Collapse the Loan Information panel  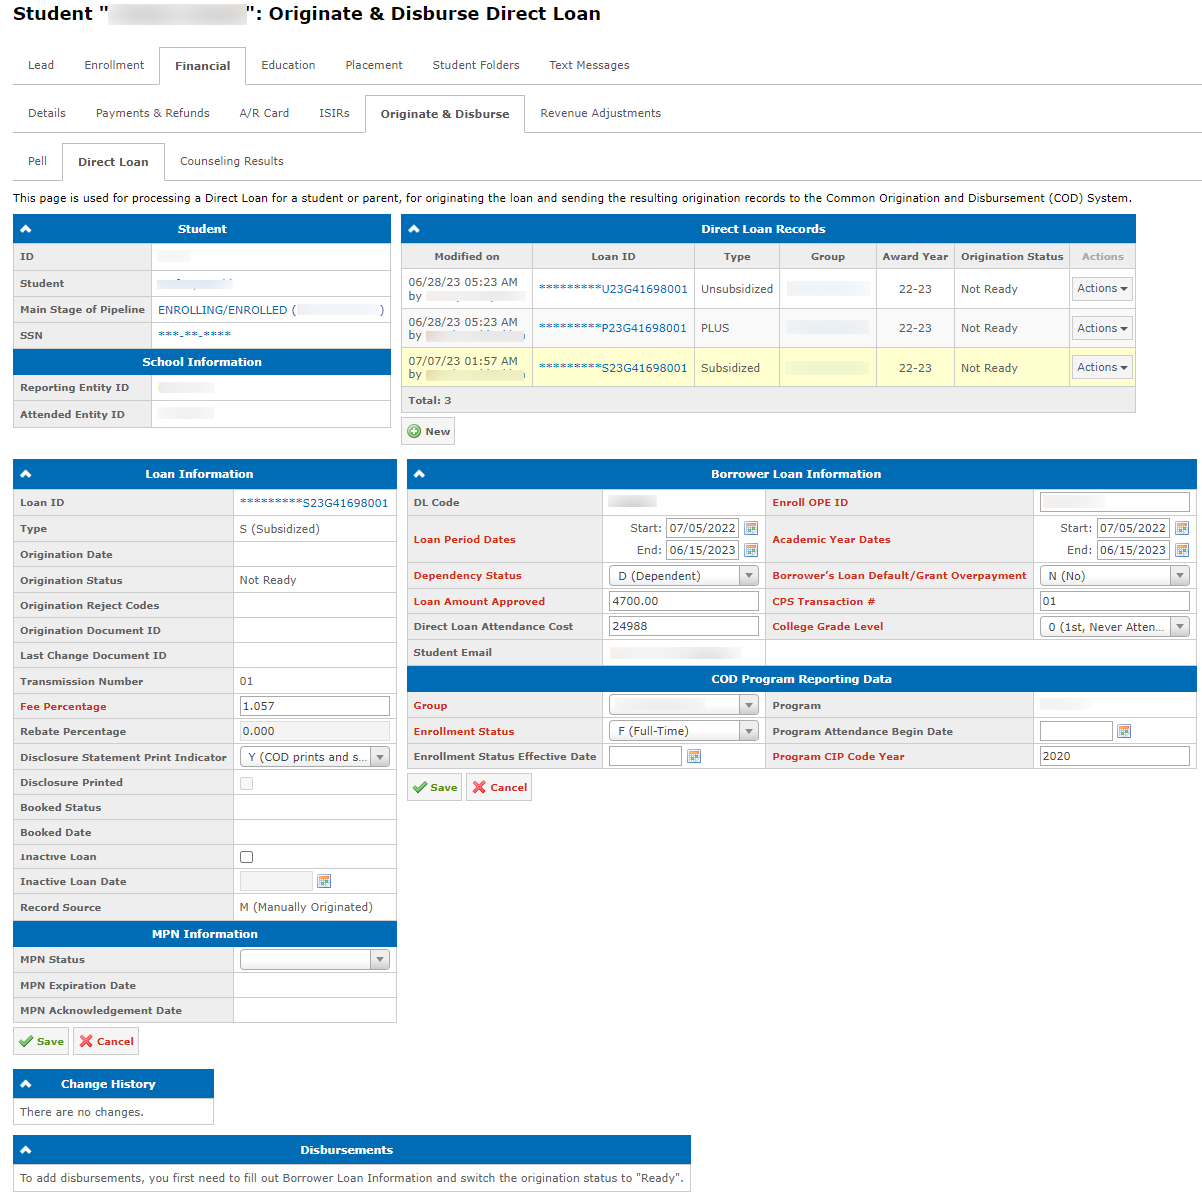tap(26, 474)
